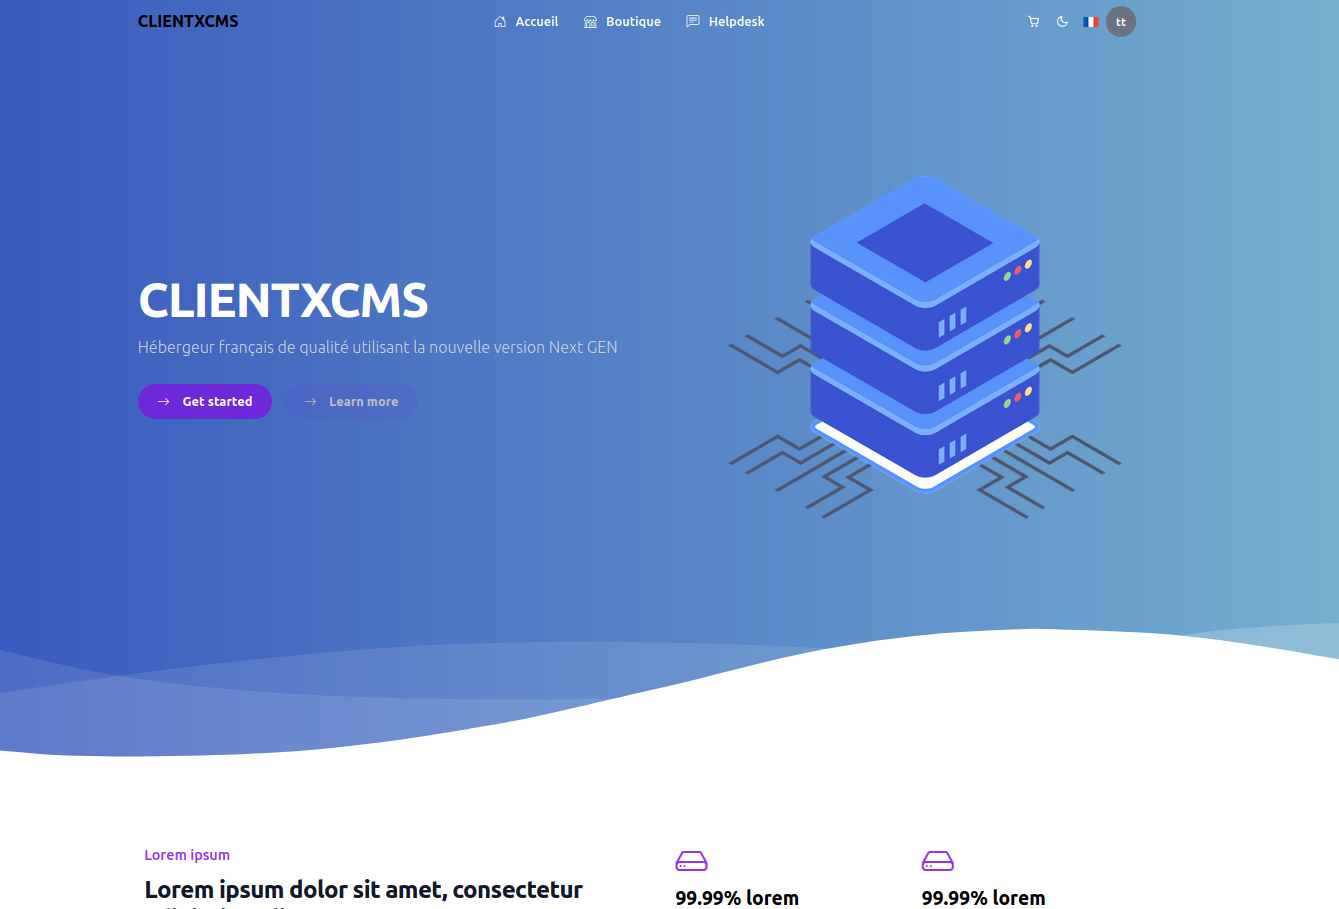Click the left purple hard drive icon

pos(691,861)
